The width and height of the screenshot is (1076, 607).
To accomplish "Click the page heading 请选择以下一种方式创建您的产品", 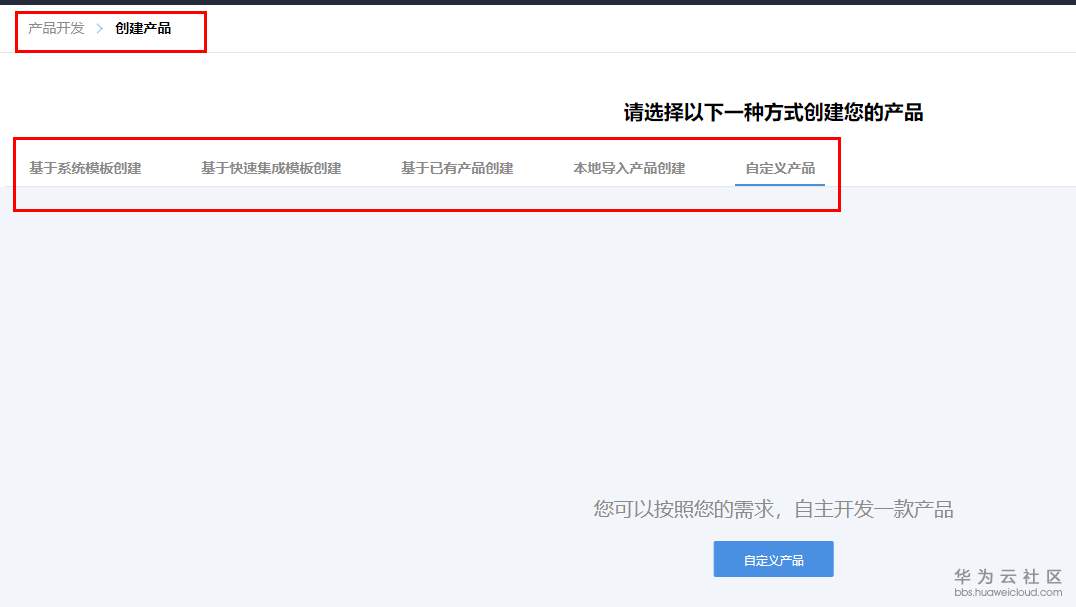I will point(773,113).
